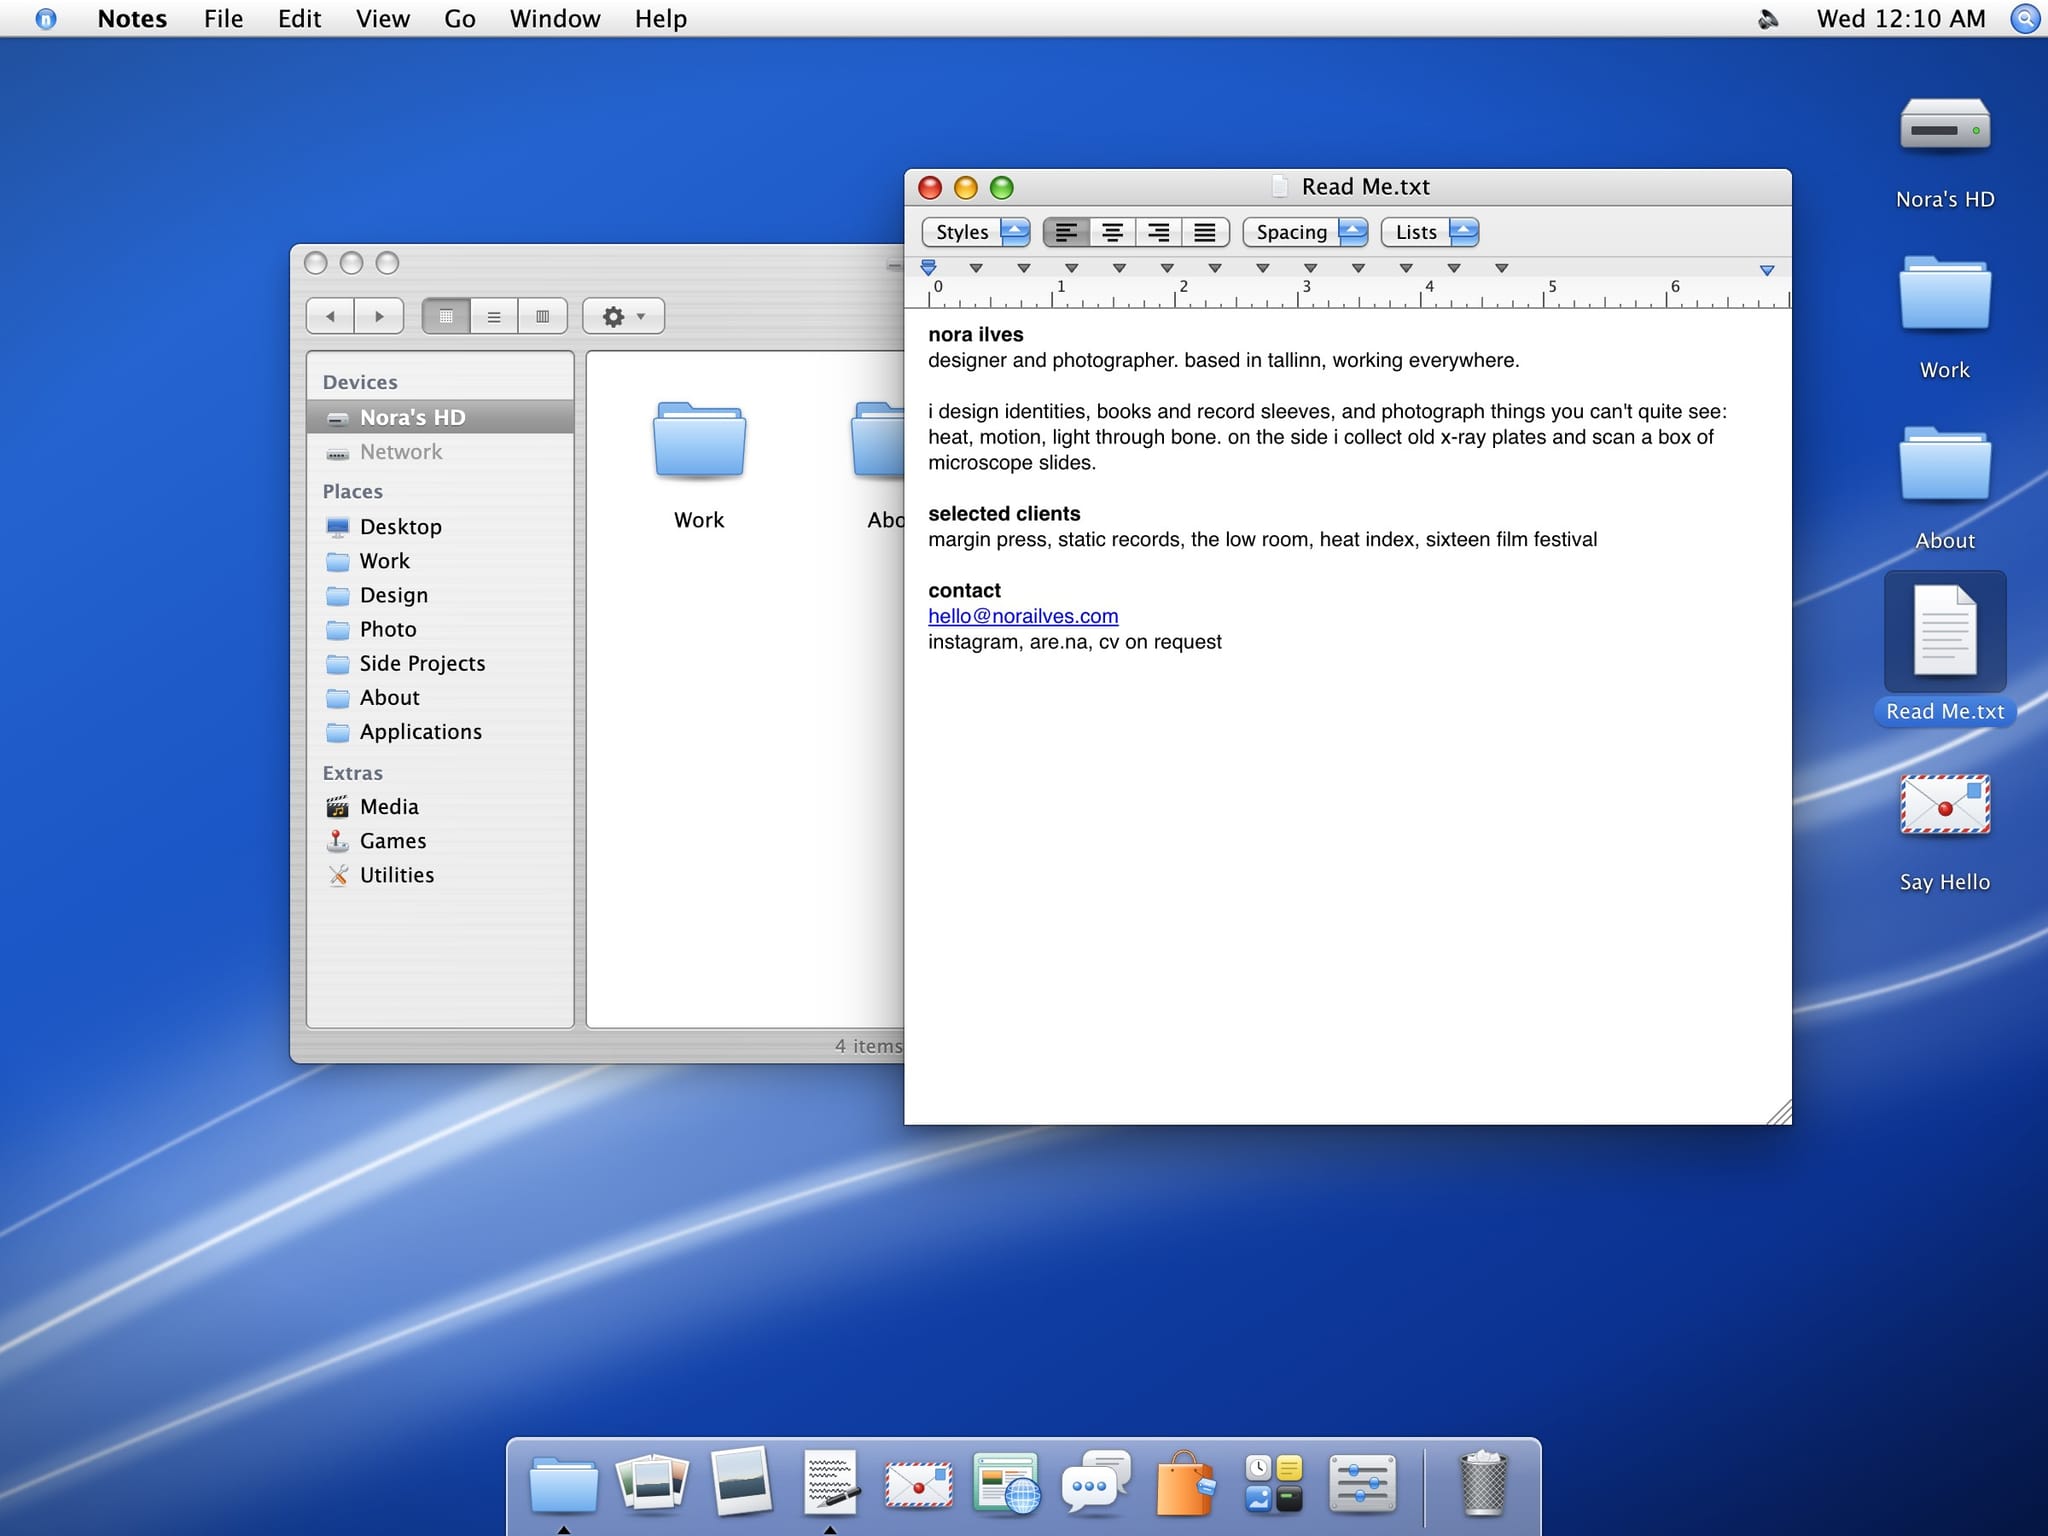The height and width of the screenshot is (1536, 2048).
Task: Click the hello@norailves.com email link
Action: (x=1023, y=616)
